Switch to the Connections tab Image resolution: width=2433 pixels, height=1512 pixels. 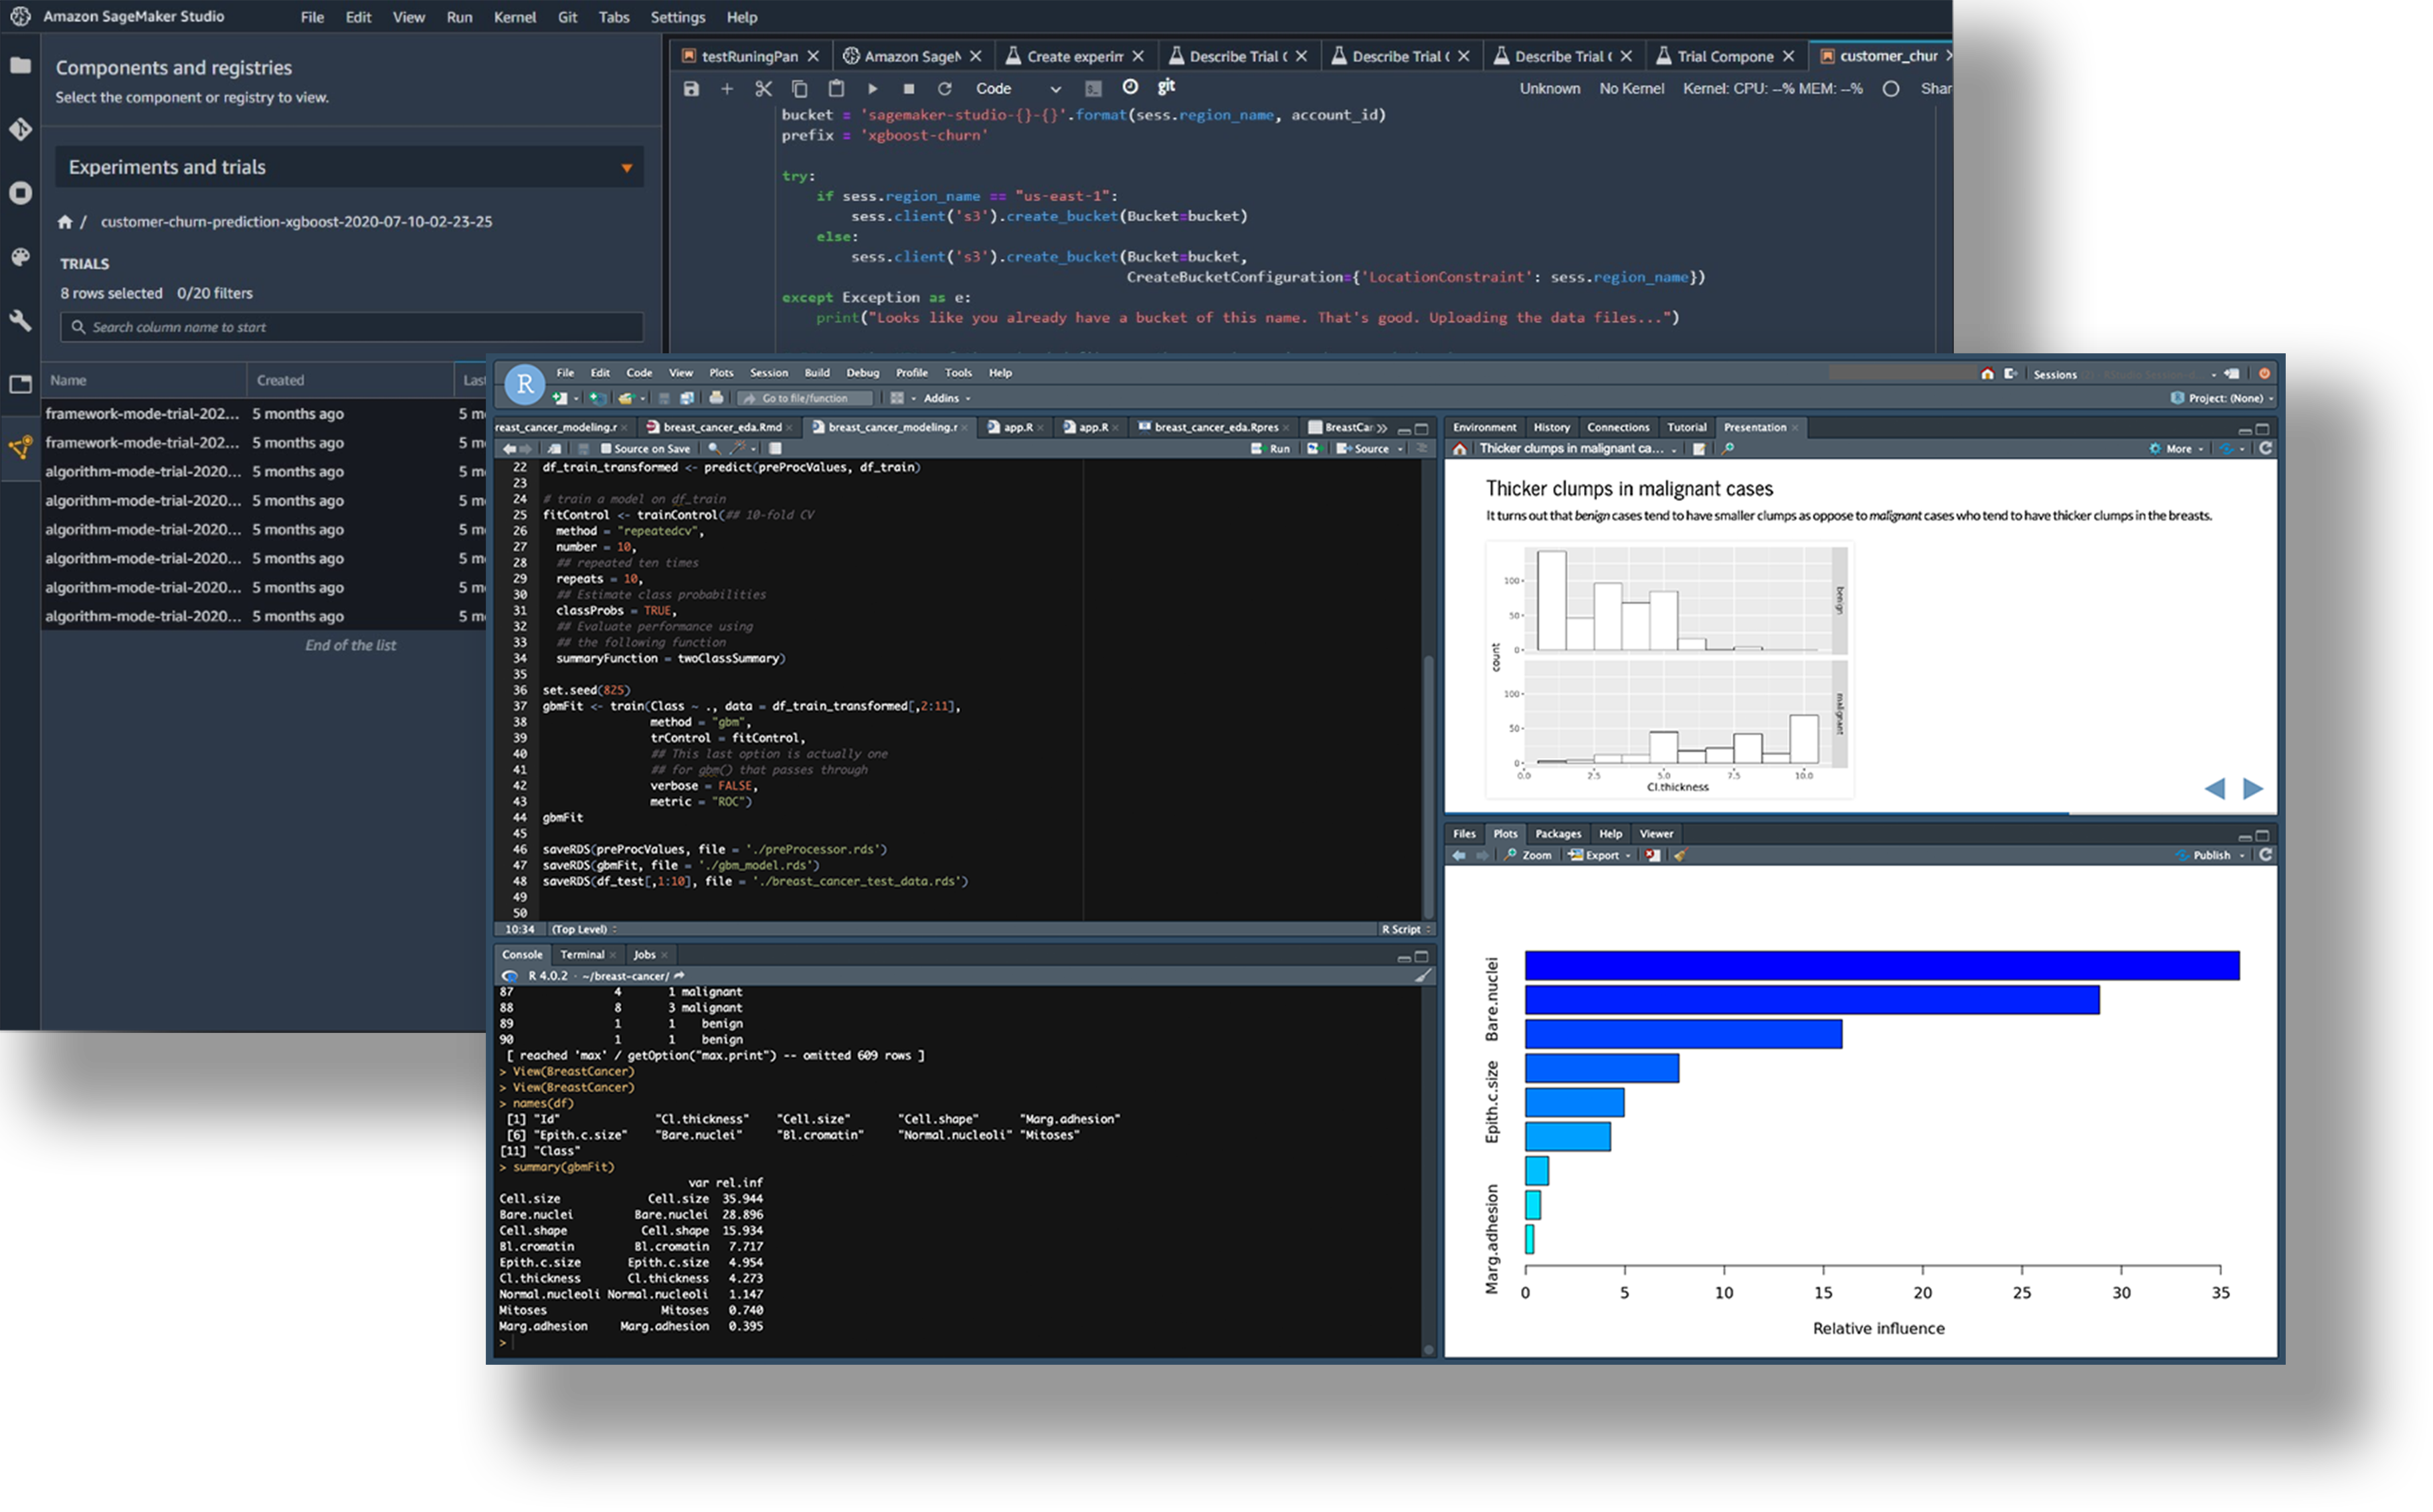pos(1617,428)
